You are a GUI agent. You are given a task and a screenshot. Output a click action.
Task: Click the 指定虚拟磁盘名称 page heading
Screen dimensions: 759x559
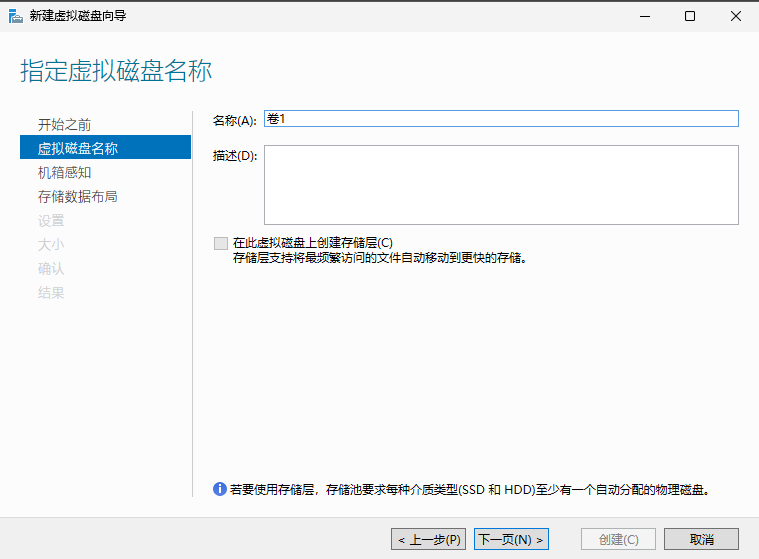[x=116, y=71]
